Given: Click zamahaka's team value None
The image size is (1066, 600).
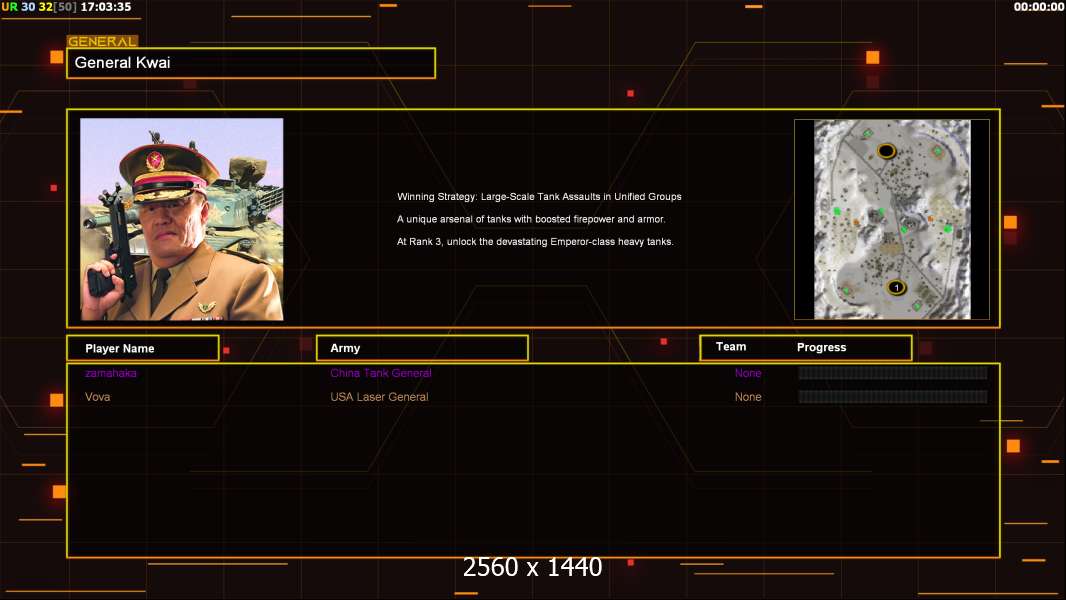Looking at the screenshot, I should coord(748,373).
